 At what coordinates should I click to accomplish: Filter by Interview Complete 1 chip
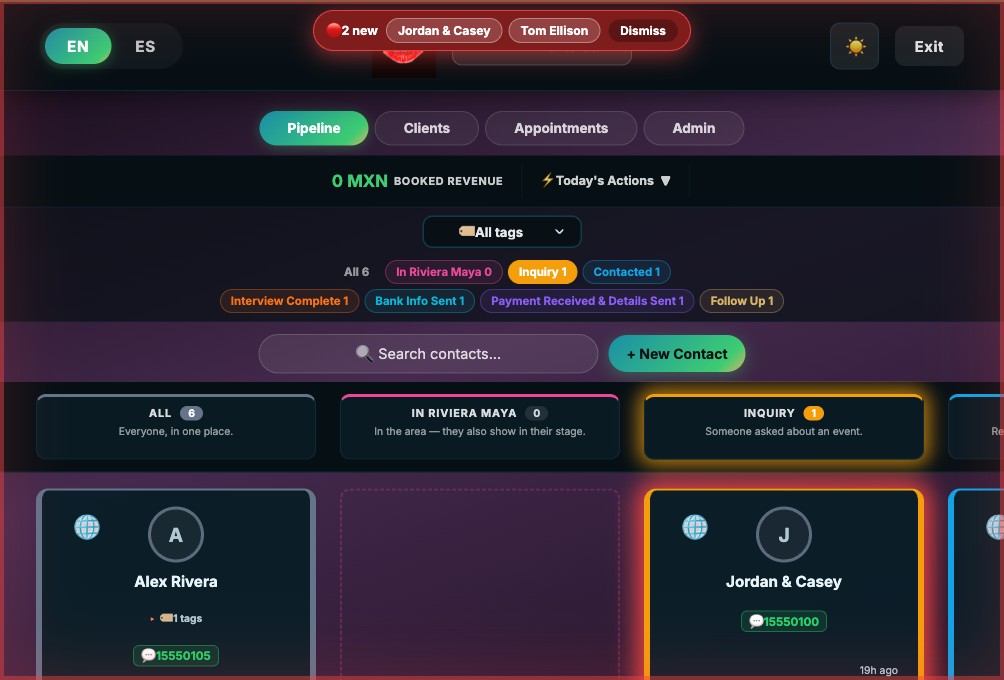click(x=289, y=301)
